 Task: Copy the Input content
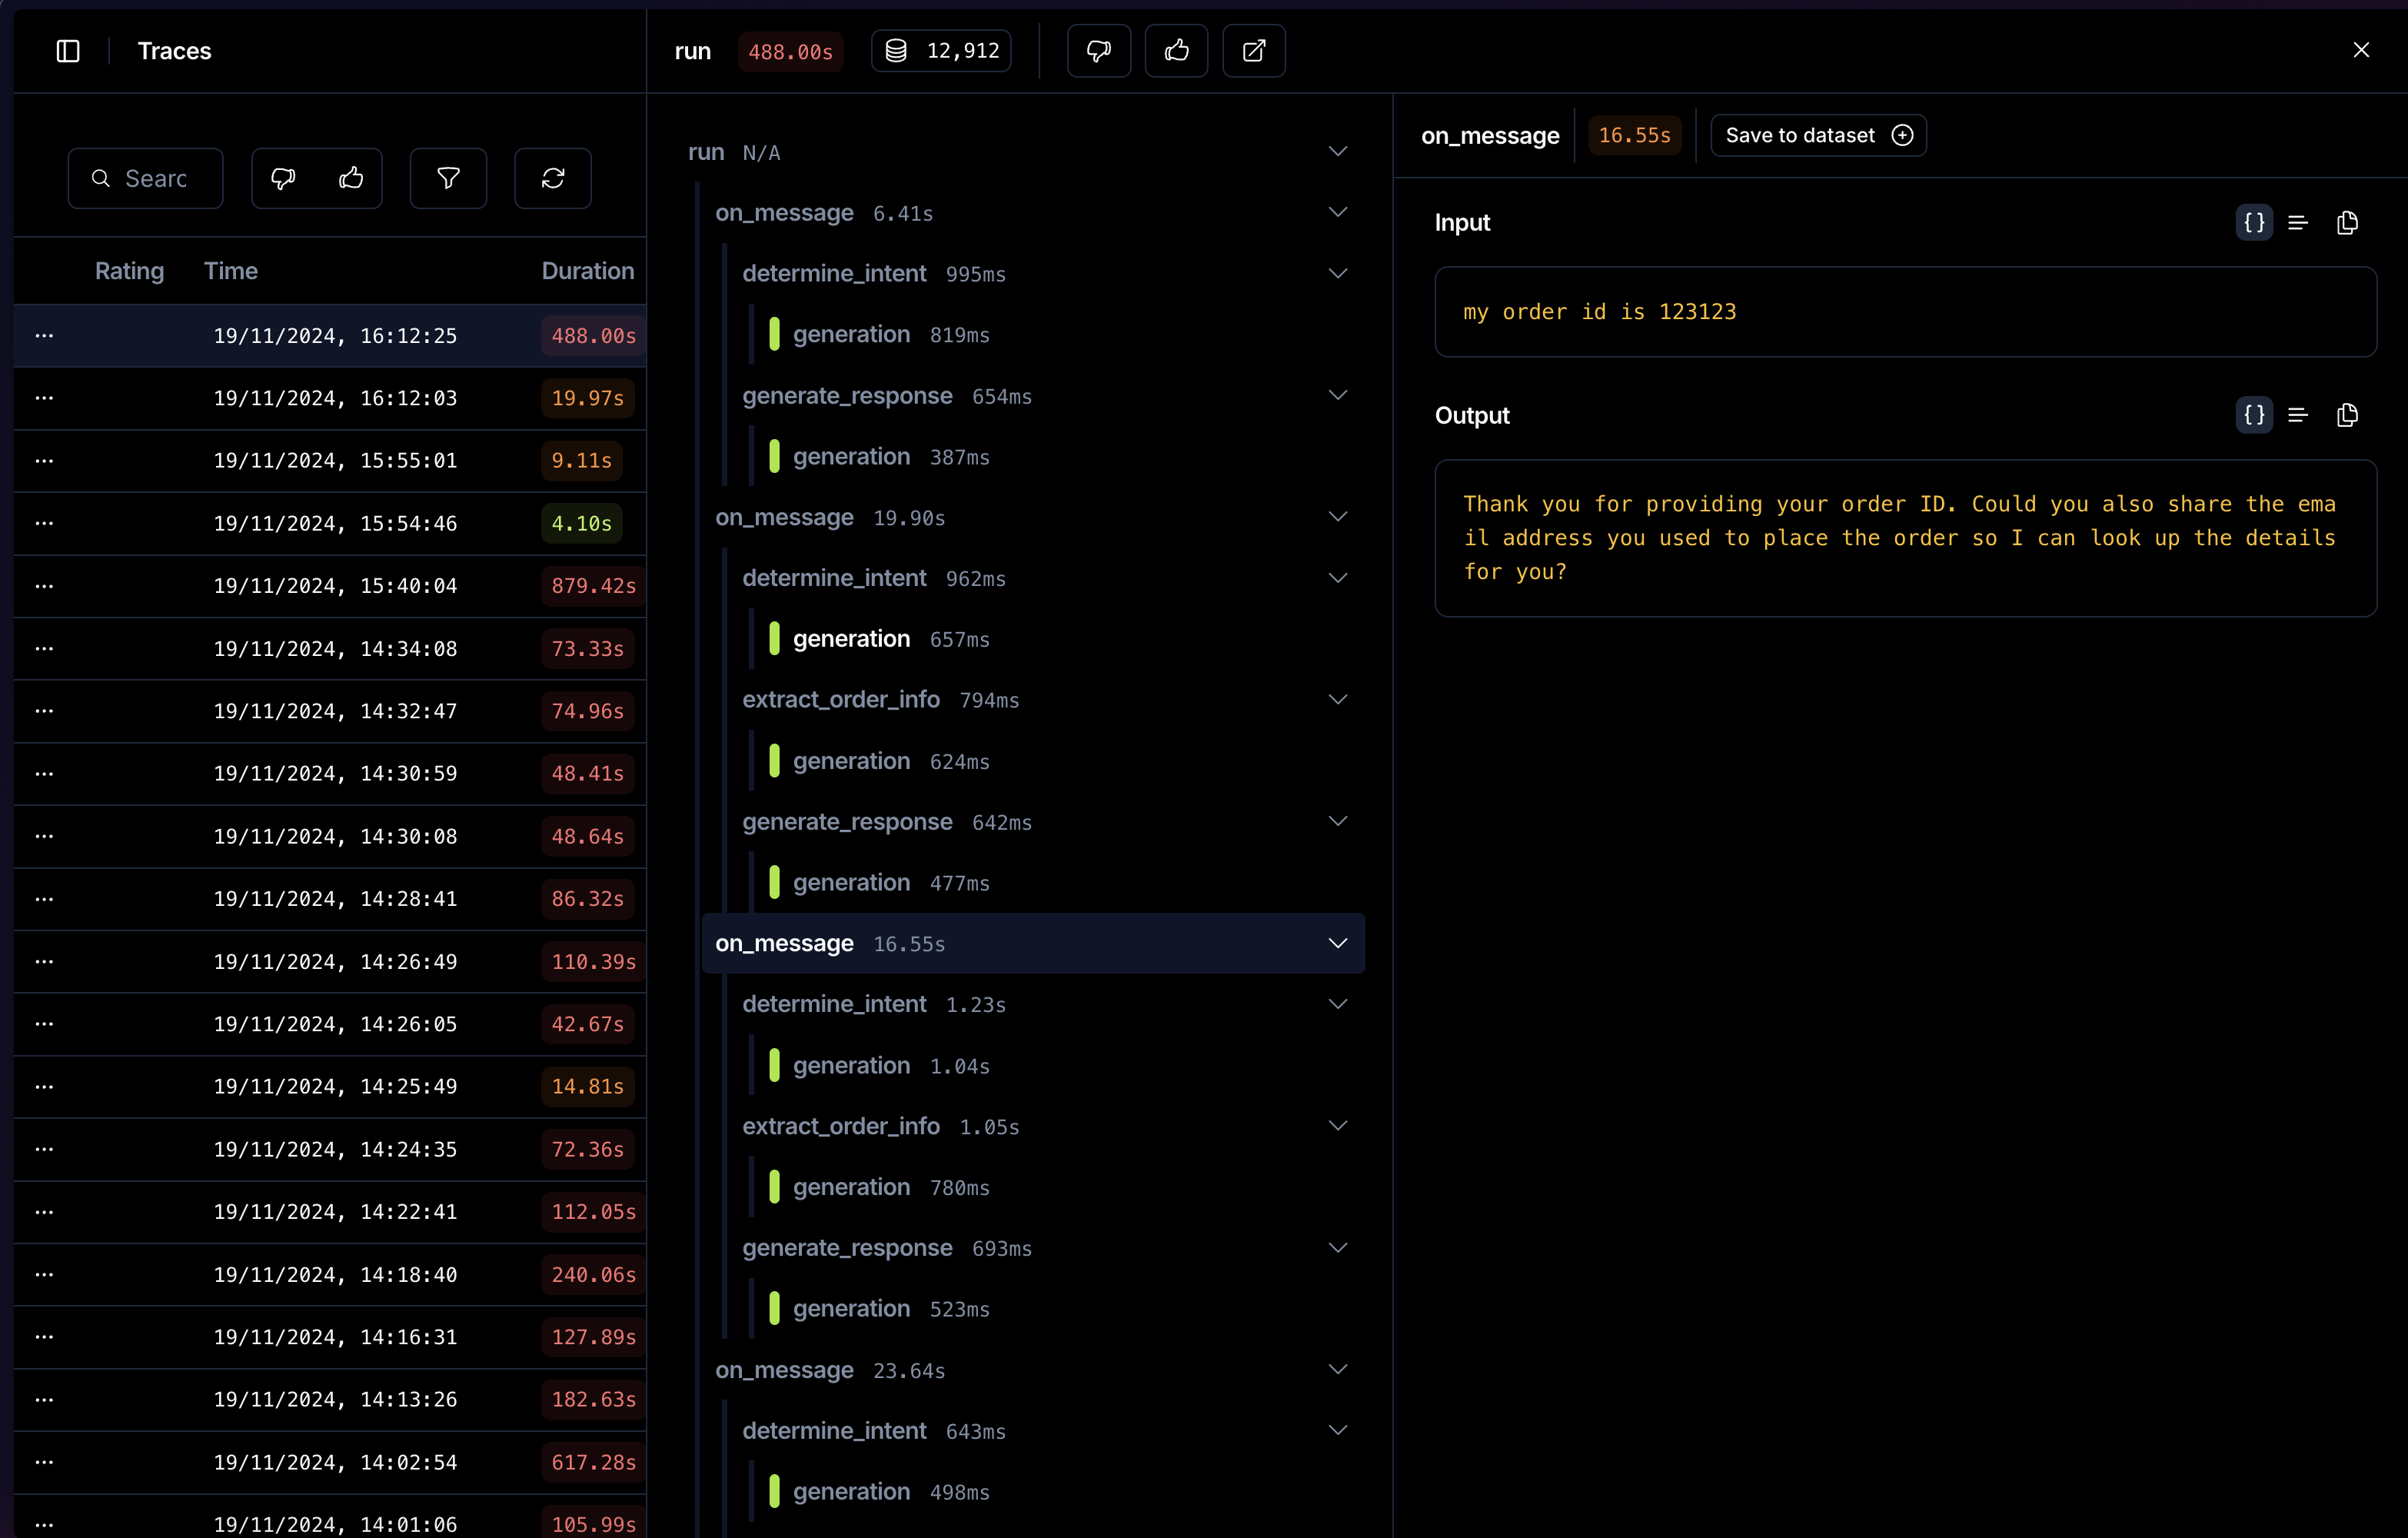tap(2347, 223)
